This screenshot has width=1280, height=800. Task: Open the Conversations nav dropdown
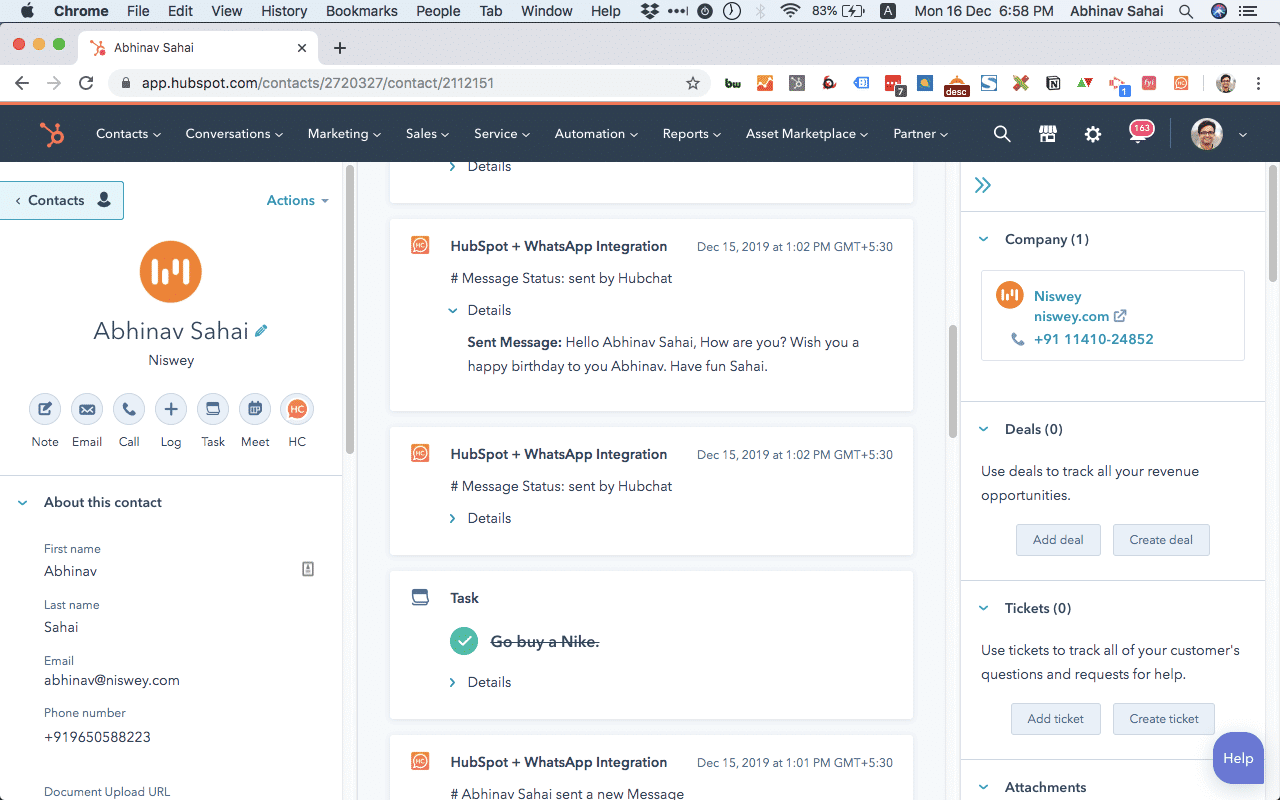(234, 134)
